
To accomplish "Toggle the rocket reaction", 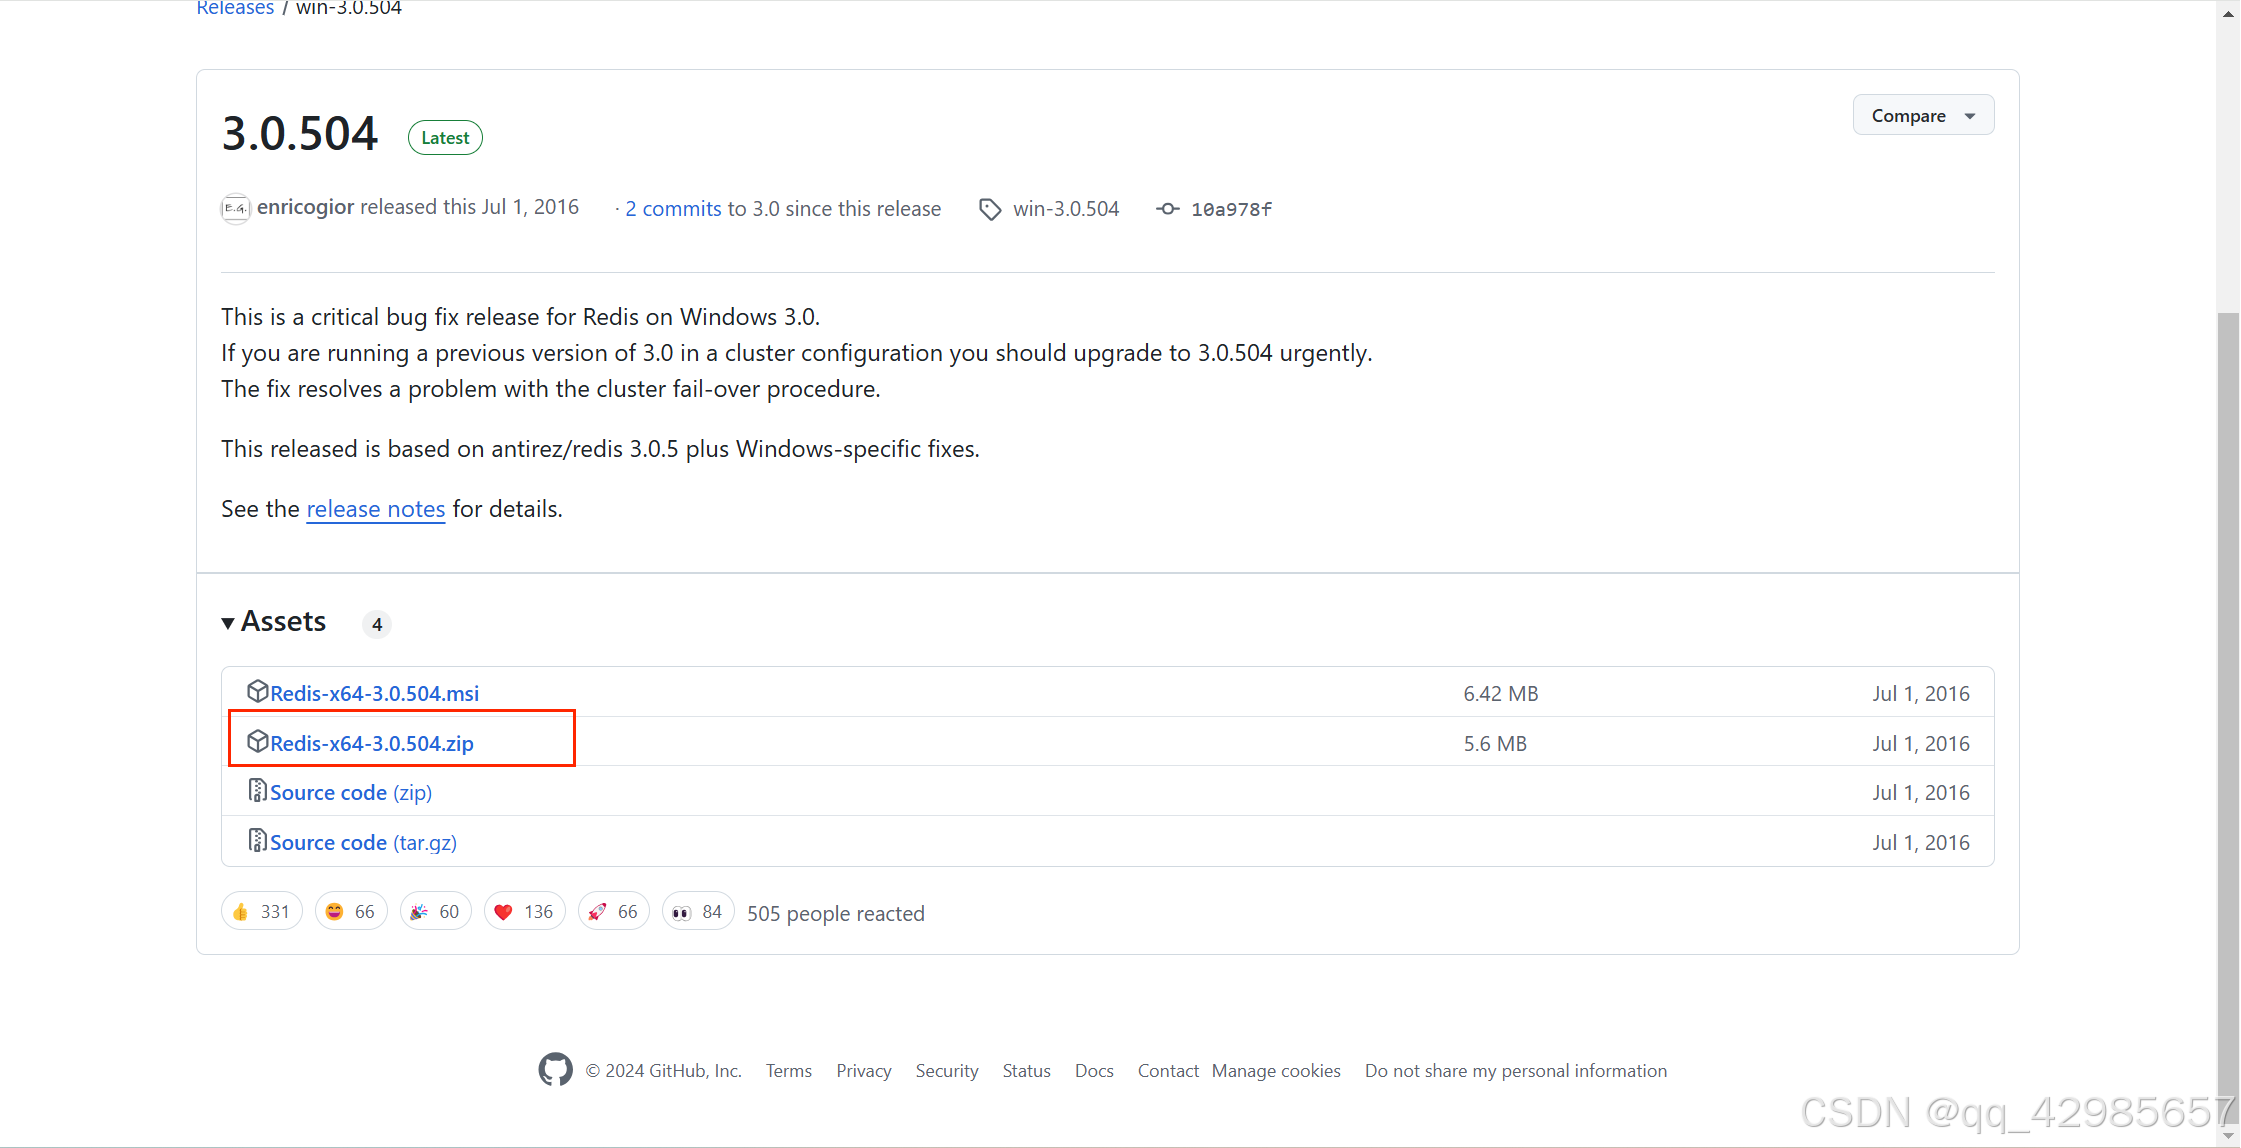I will point(613,912).
